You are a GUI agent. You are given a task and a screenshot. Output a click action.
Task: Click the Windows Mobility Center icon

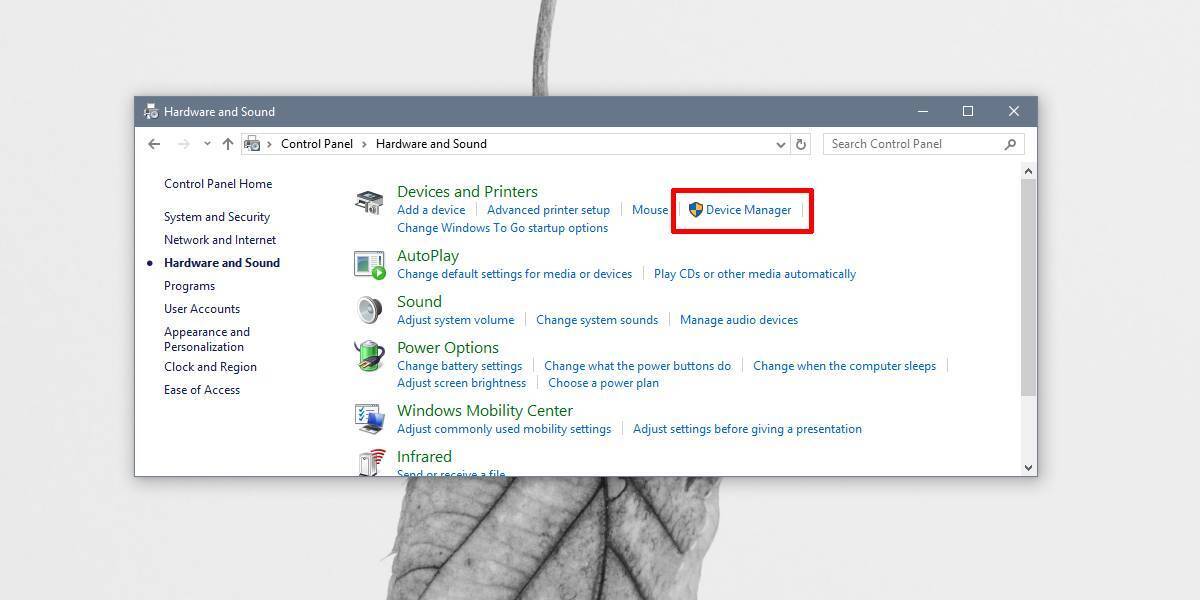click(x=369, y=419)
